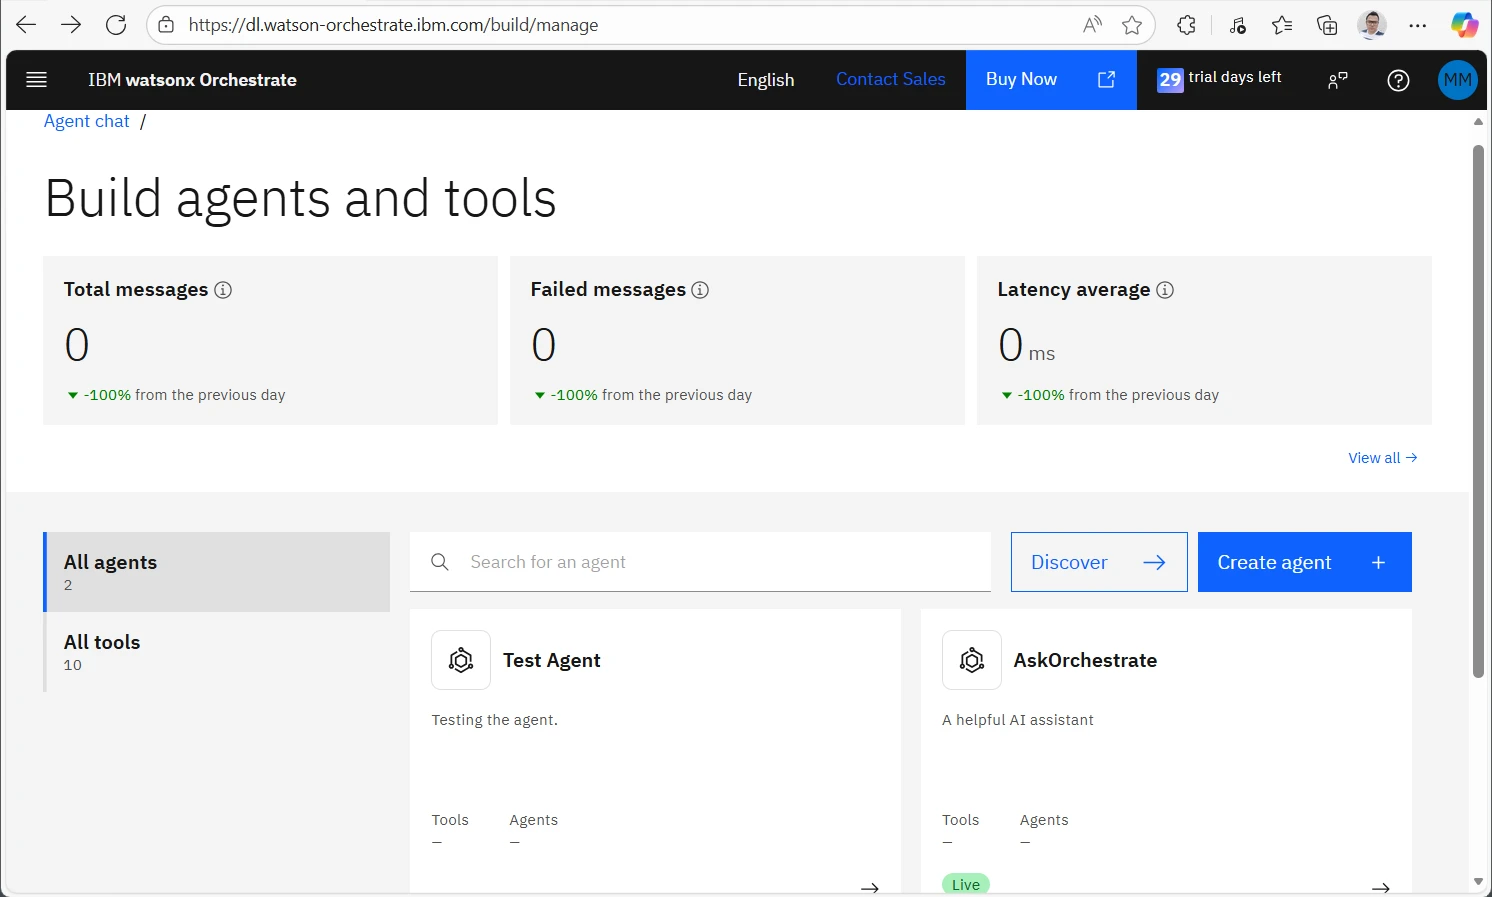Viewport: 1492px width, 897px height.
Task: Open the English language selector
Action: click(765, 80)
